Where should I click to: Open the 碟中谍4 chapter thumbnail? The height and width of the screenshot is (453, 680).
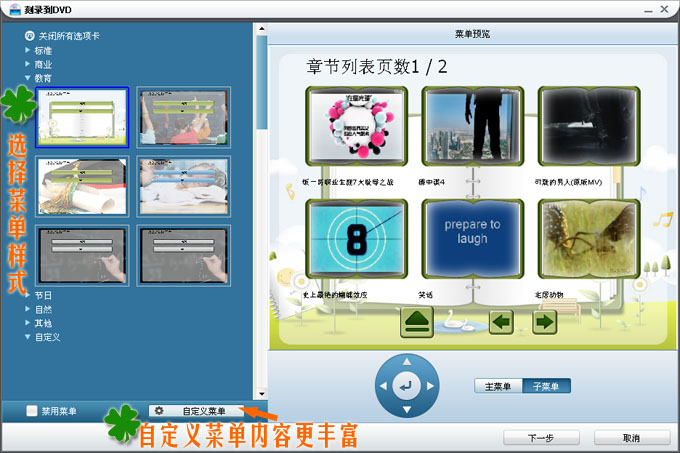point(473,126)
